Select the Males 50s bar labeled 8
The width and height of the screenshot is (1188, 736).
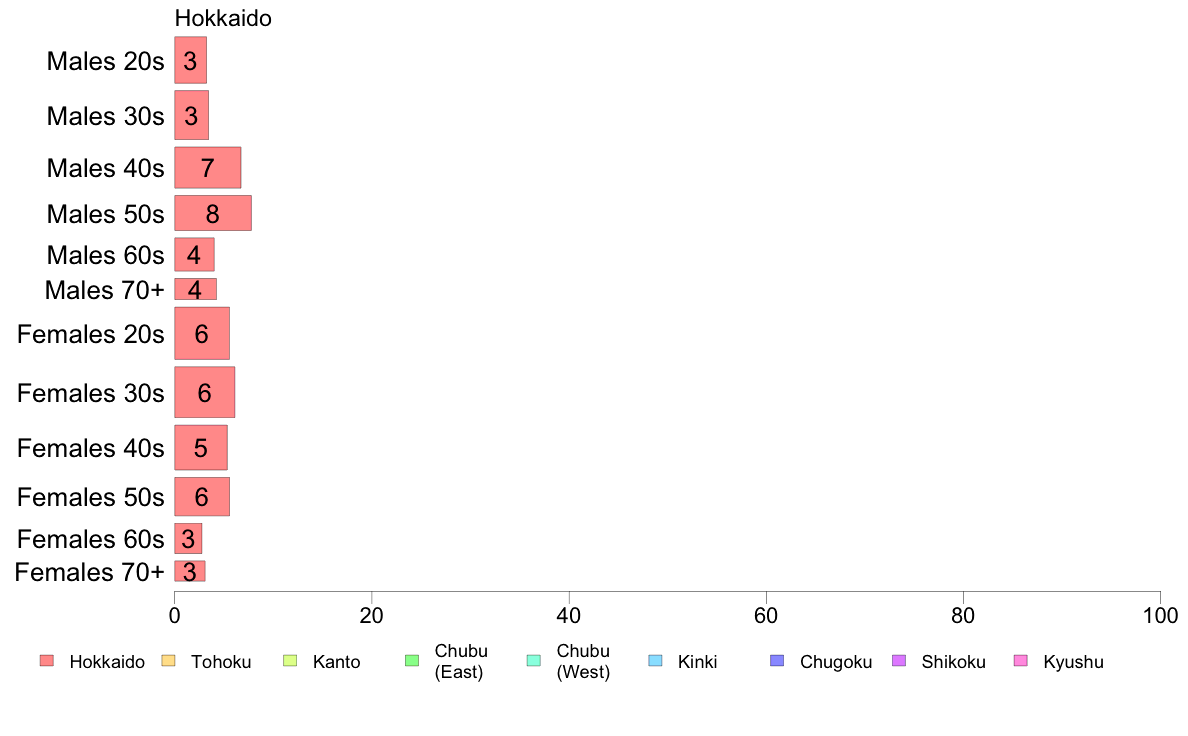(213, 213)
